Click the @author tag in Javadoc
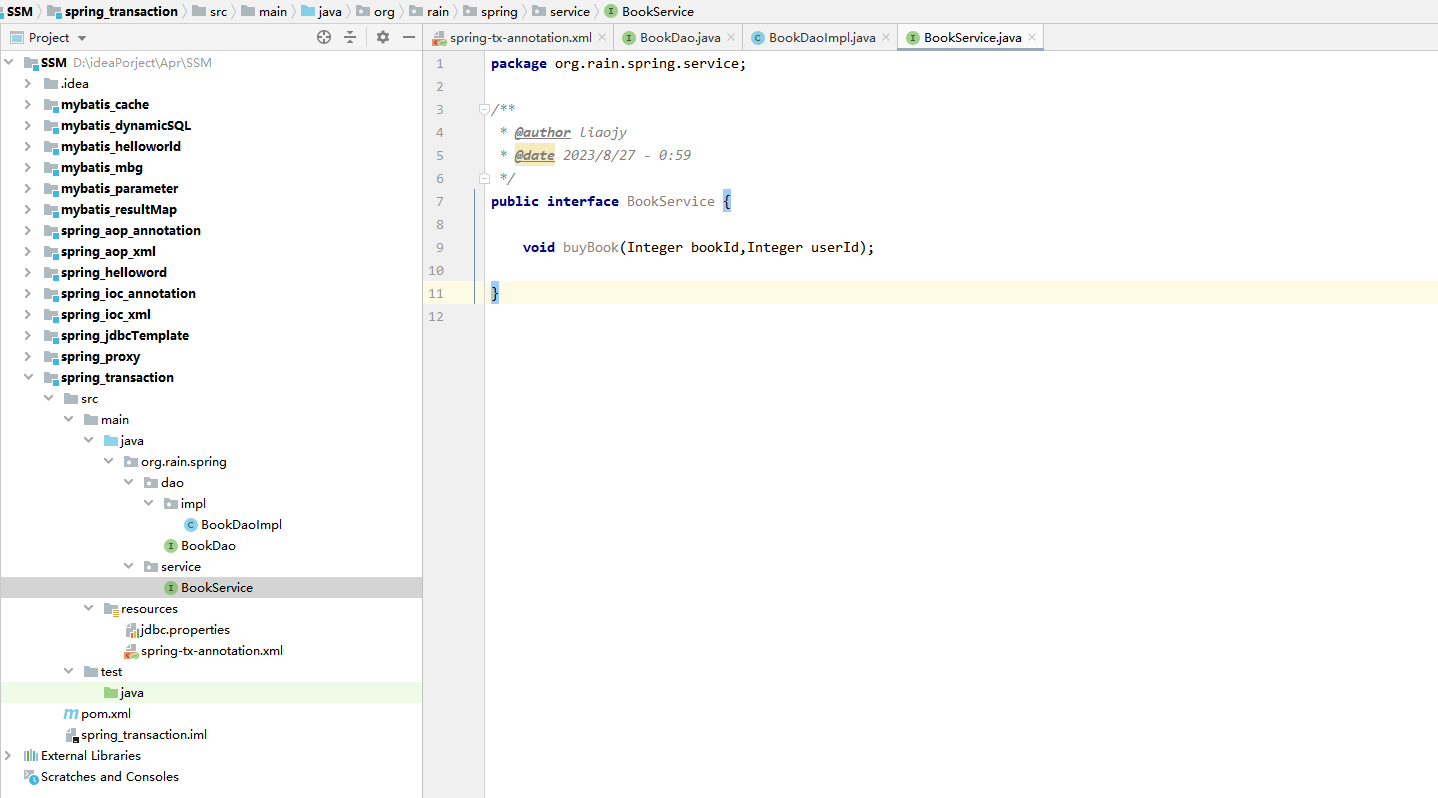Image resolution: width=1438 pixels, height=798 pixels. tap(542, 132)
